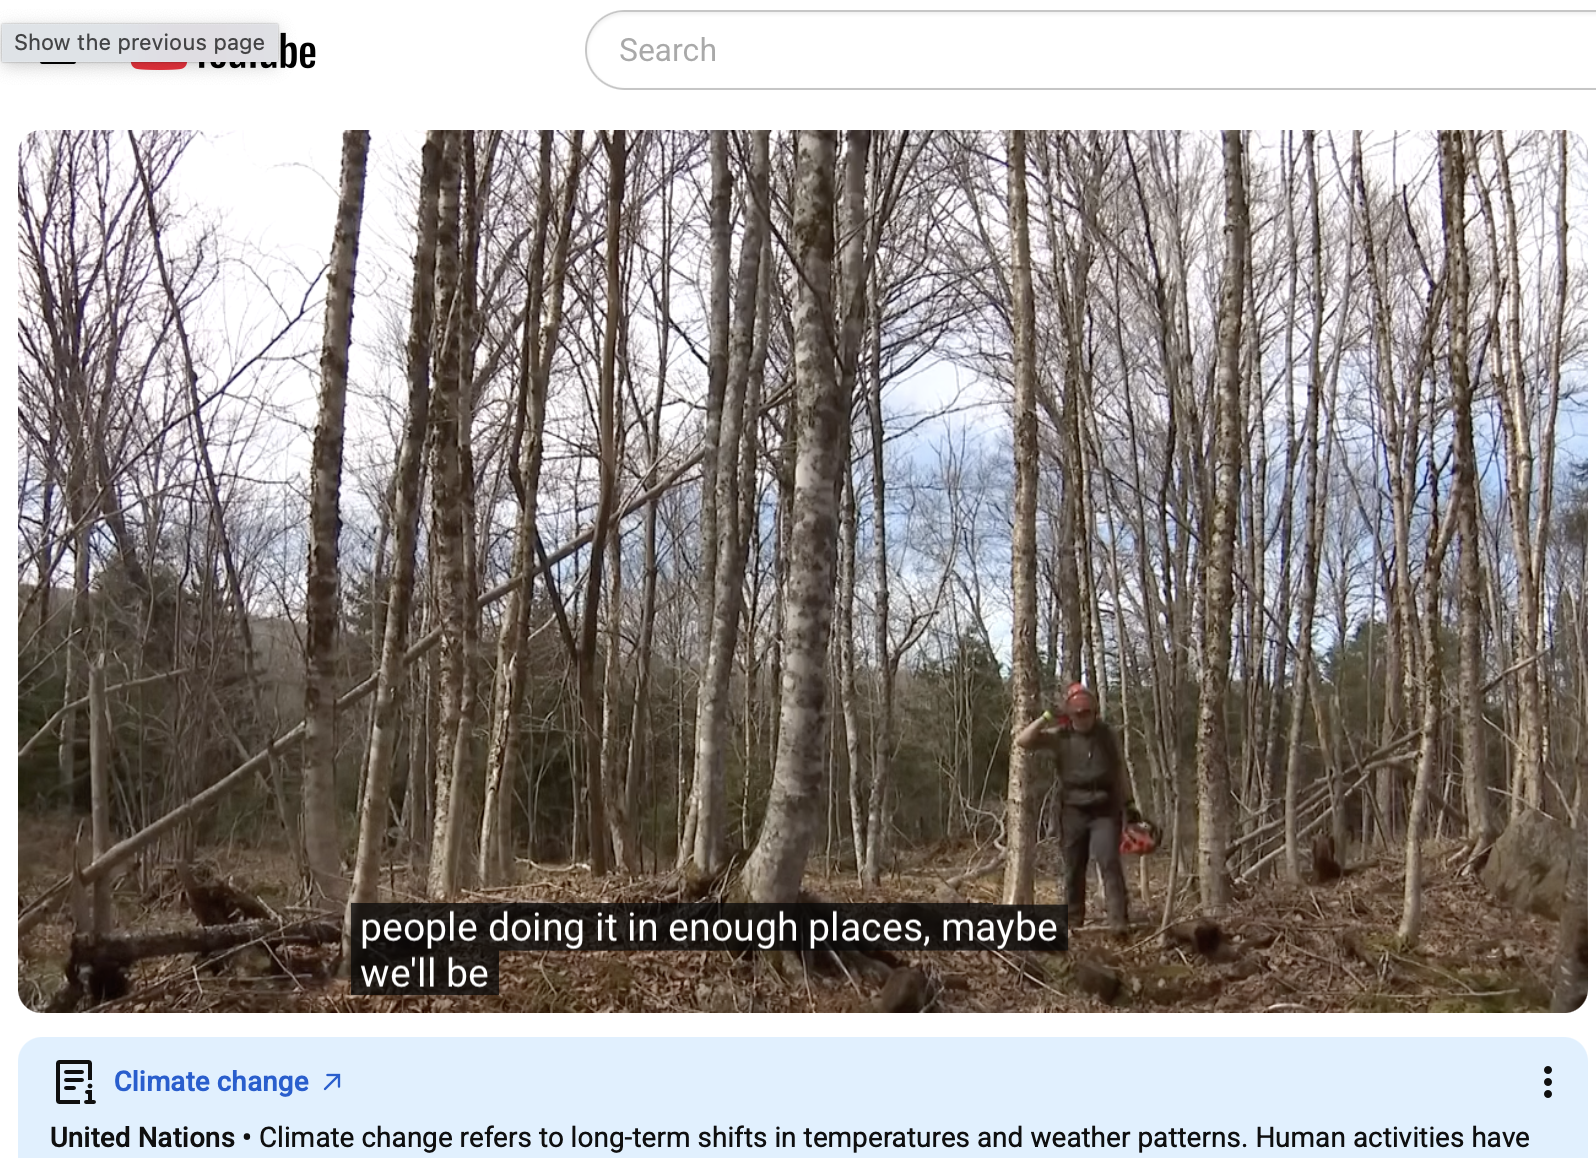This screenshot has width=1596, height=1158.
Task: Open the three-dot menu on climate panel
Action: tap(1547, 1081)
